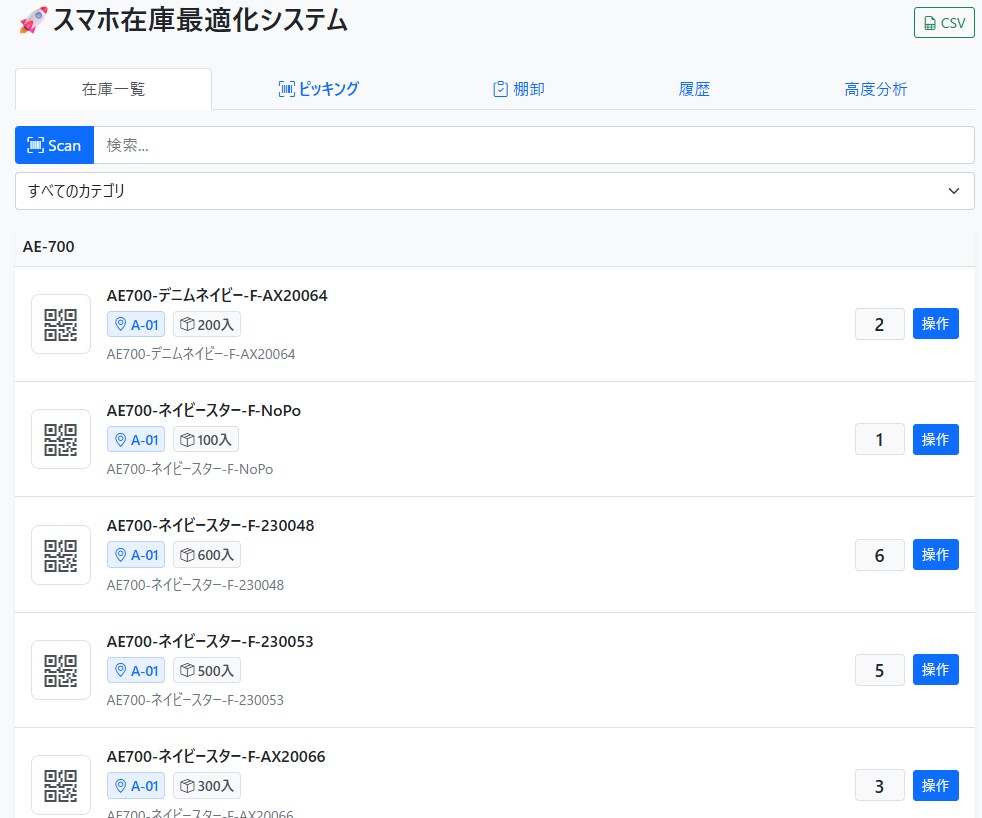Open the 履歴 tab

pos(695,89)
